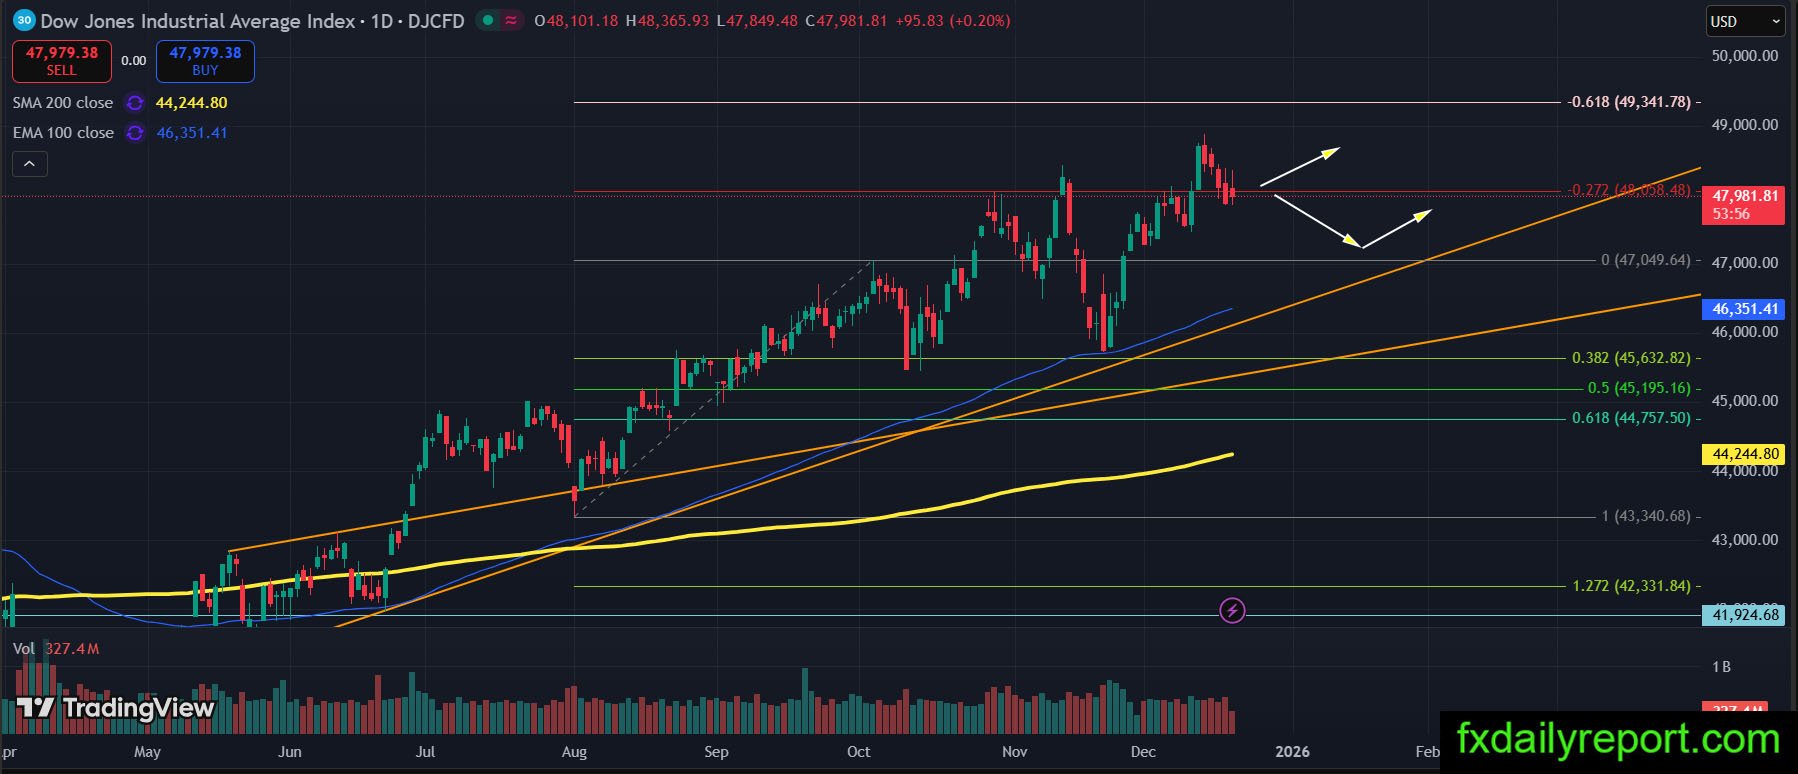Screen dimensions: 1798x774
Task: Click the low price value 47,849.48
Action: (x=762, y=20)
